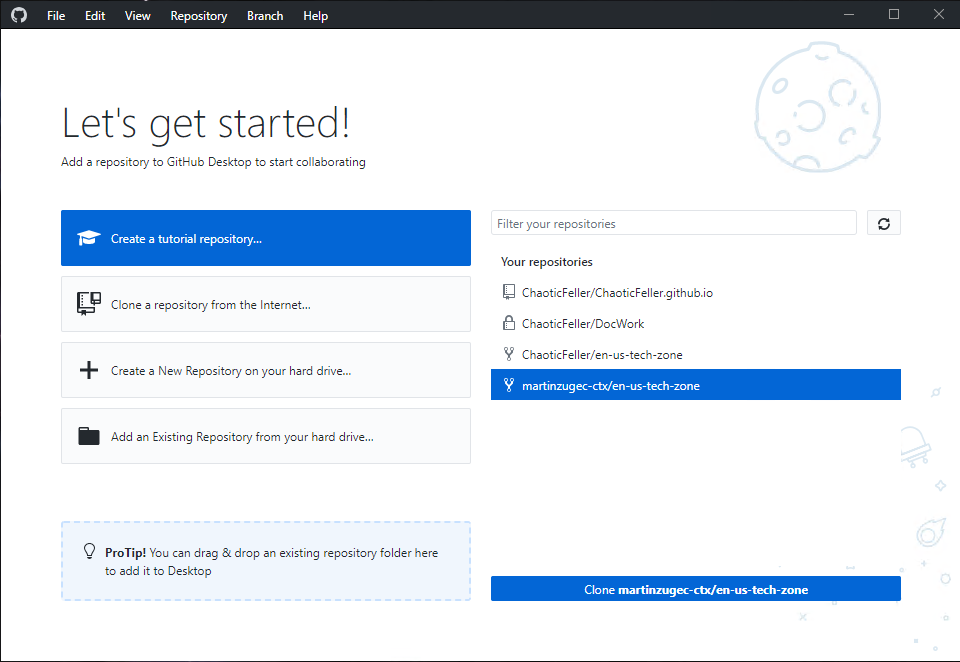Click the folder icon for existing repository
This screenshot has height=662, width=960.
[89, 435]
